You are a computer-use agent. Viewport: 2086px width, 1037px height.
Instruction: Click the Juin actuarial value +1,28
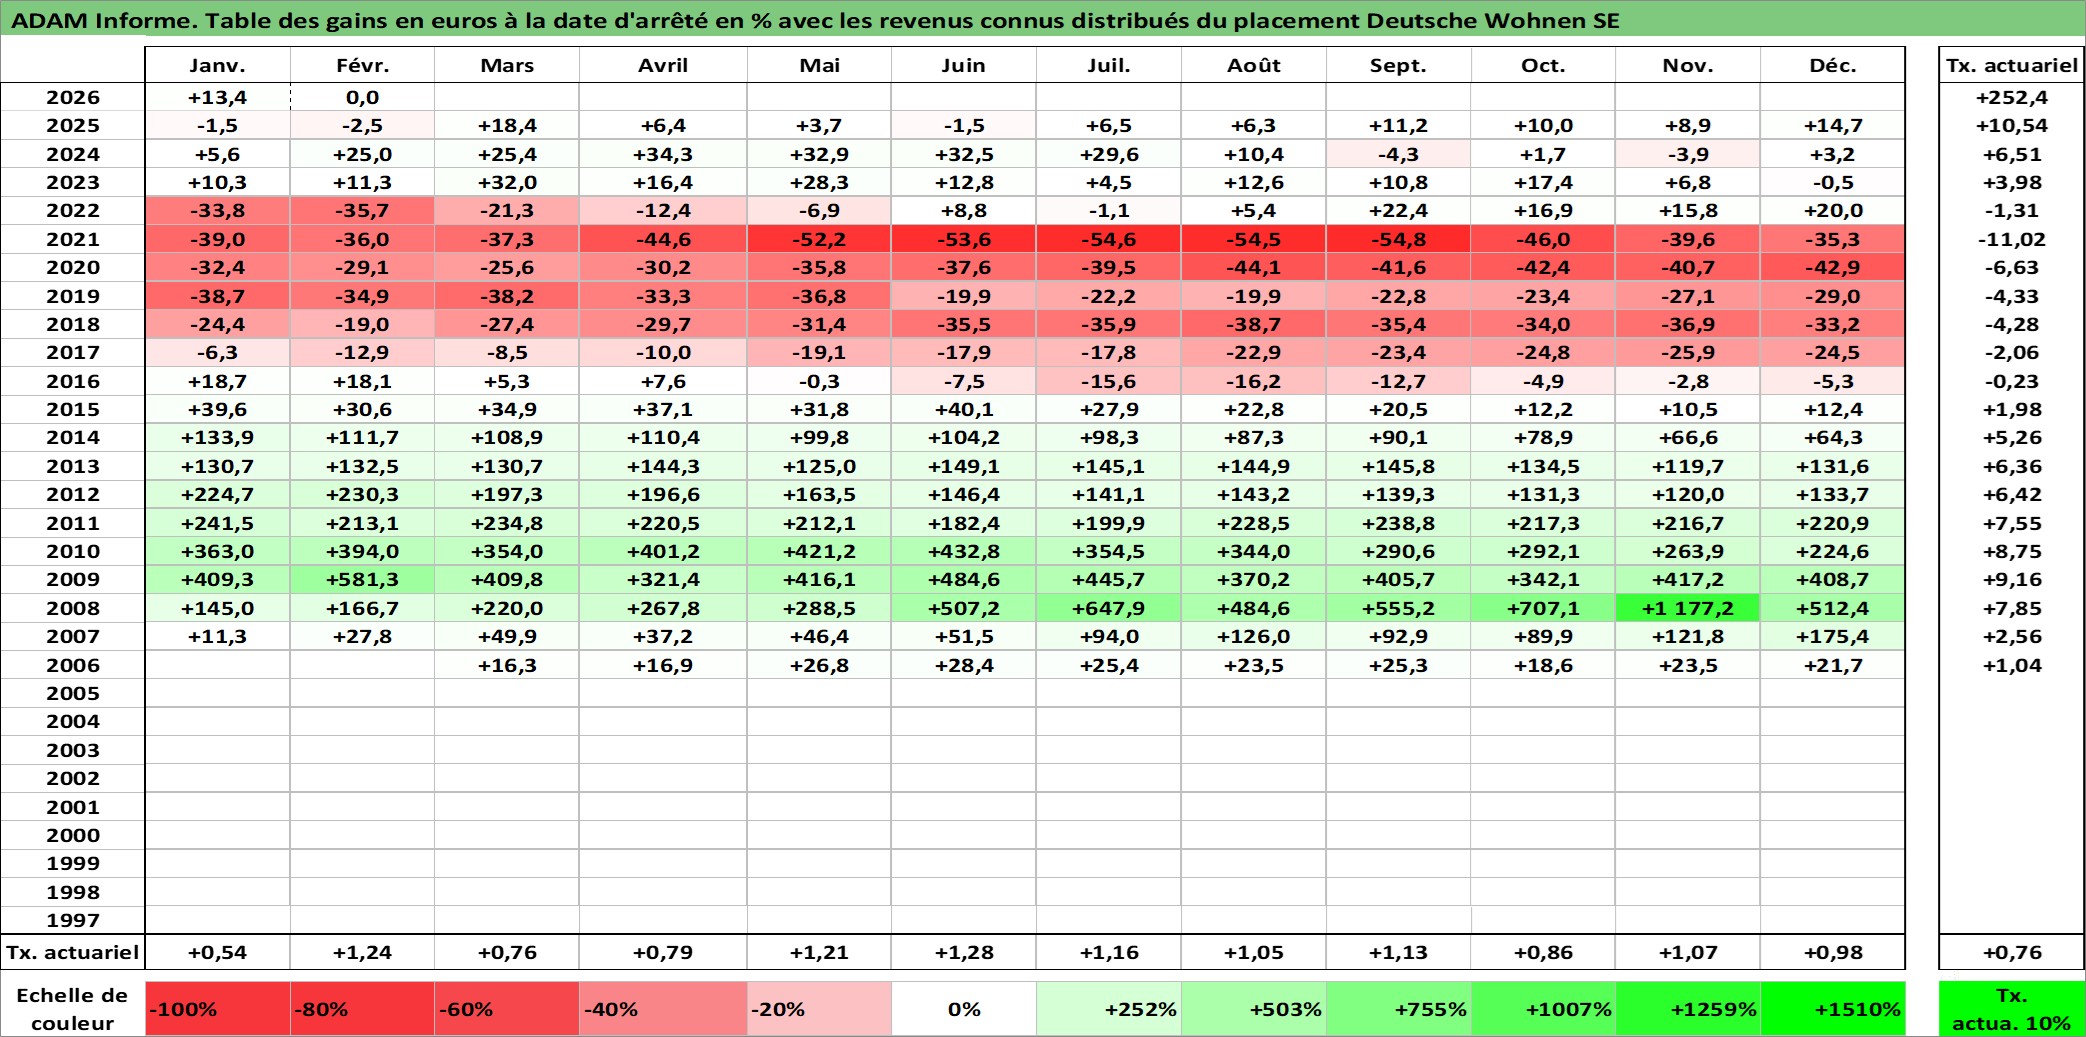964,952
